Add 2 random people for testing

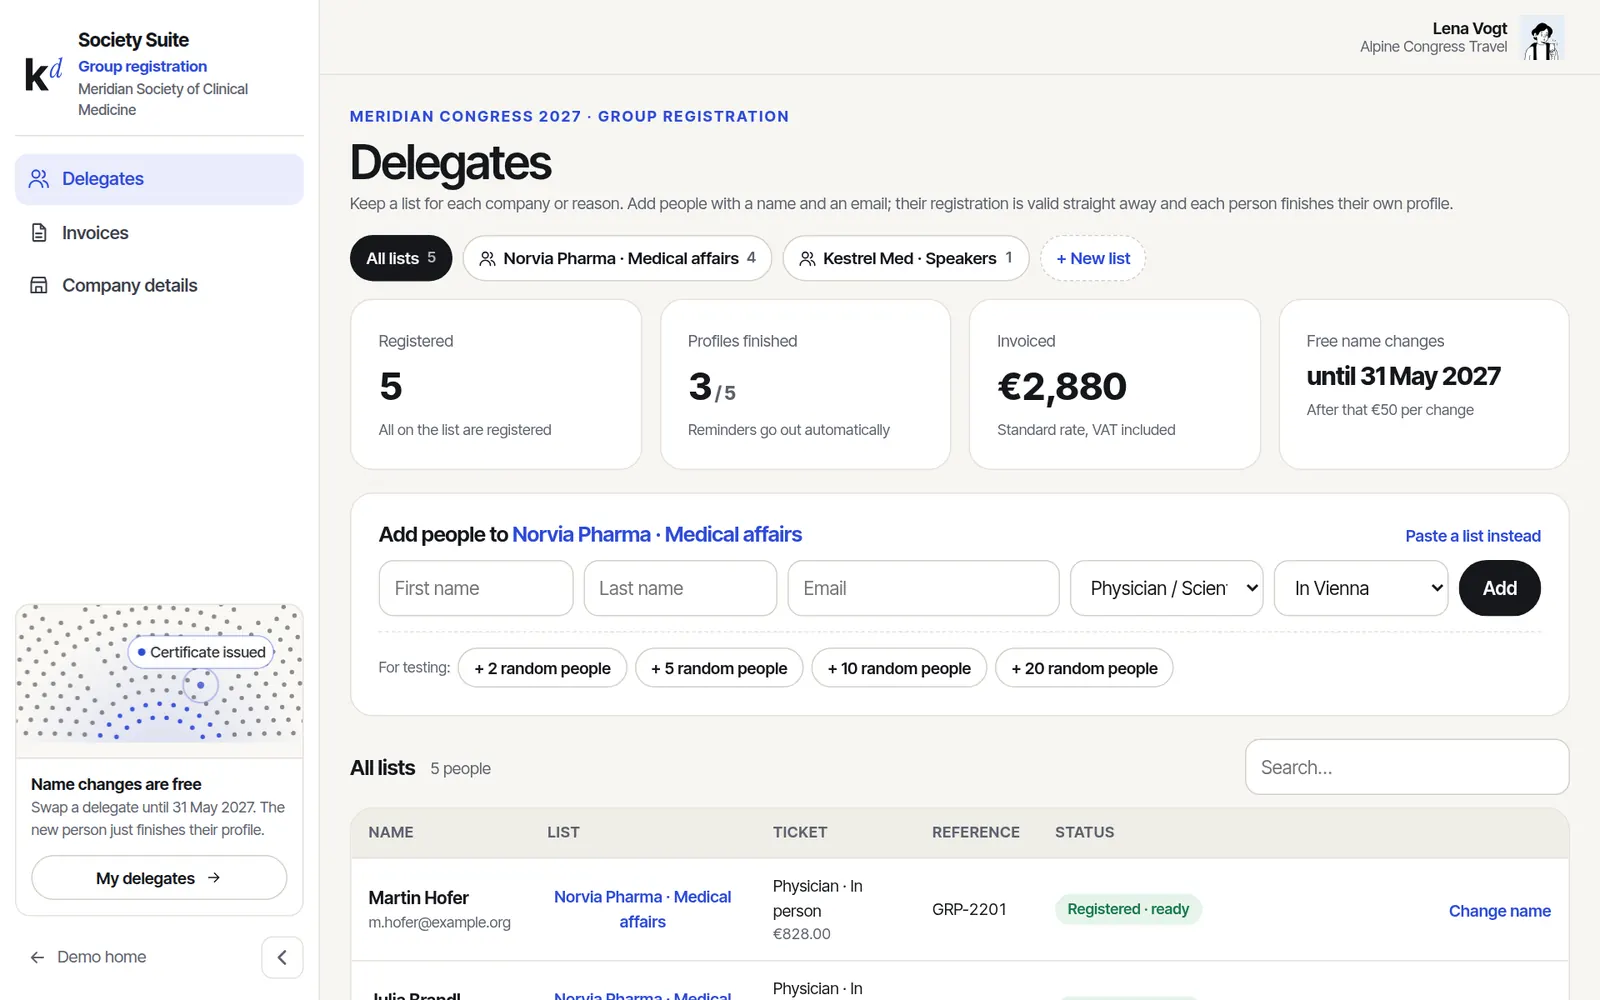coord(542,668)
